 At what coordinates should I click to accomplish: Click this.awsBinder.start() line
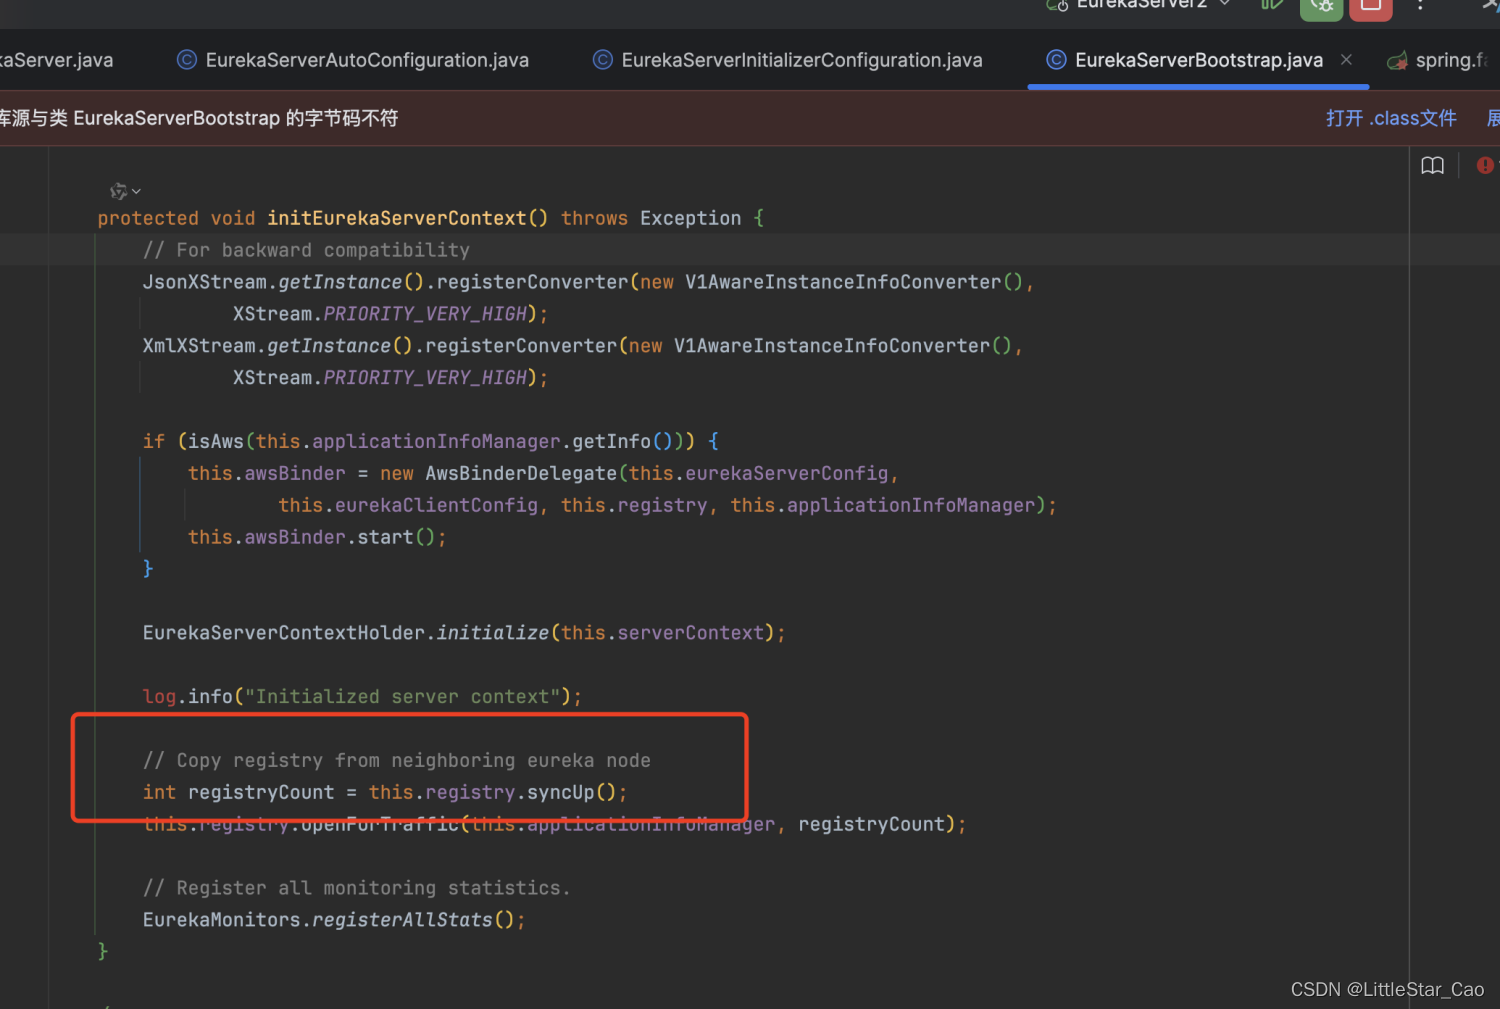click(x=317, y=537)
